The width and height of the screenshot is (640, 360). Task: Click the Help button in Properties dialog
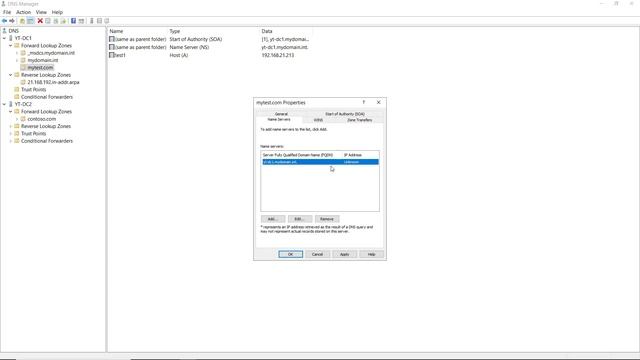pyautogui.click(x=371, y=254)
